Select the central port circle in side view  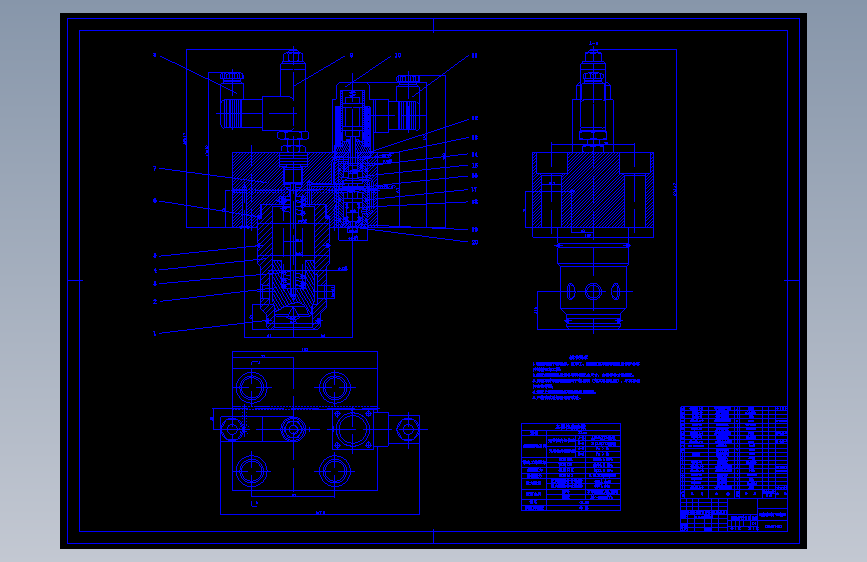593,292
